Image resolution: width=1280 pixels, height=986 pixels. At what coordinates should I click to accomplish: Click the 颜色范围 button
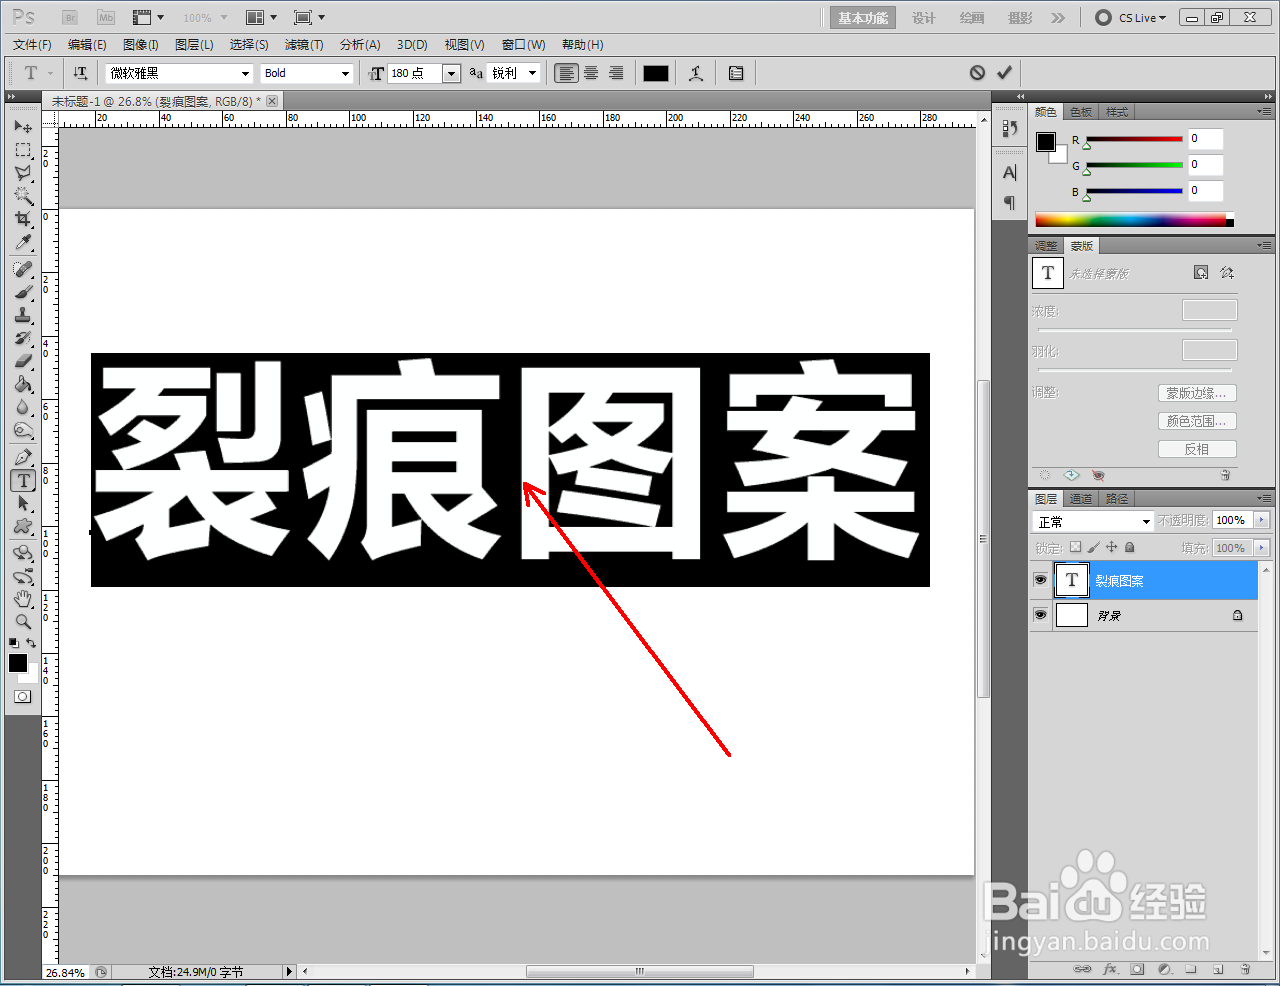[1197, 420]
